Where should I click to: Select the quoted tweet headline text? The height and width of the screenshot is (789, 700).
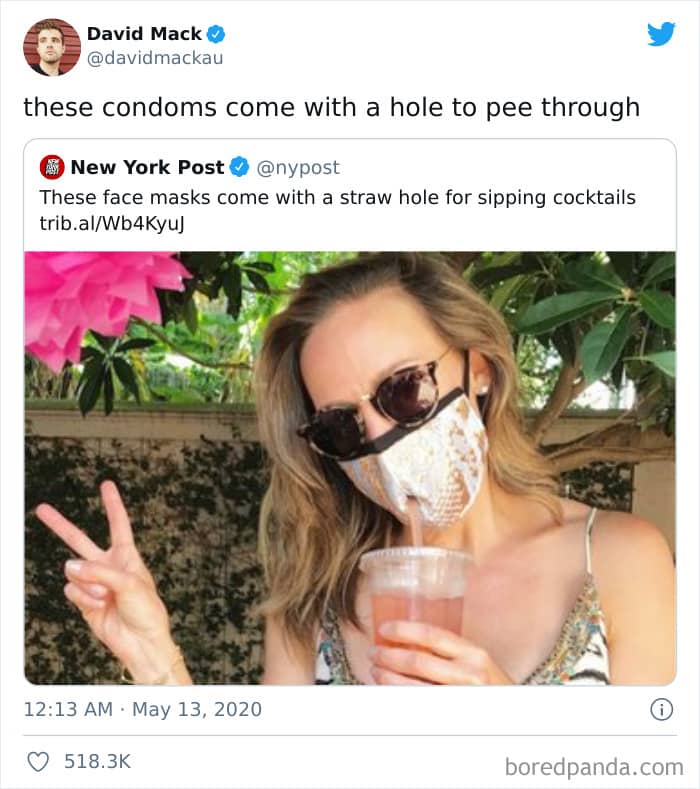tap(338, 198)
